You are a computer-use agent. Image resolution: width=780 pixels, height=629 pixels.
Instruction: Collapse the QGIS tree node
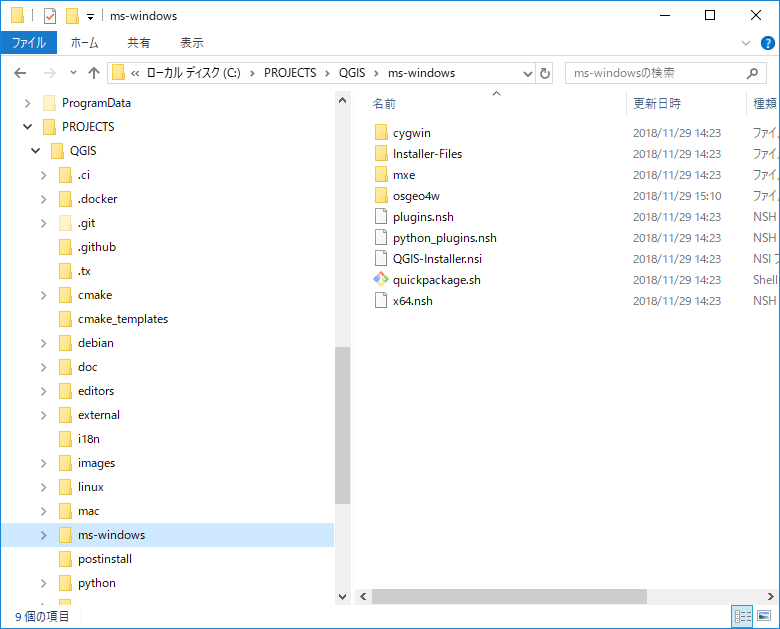coord(35,151)
